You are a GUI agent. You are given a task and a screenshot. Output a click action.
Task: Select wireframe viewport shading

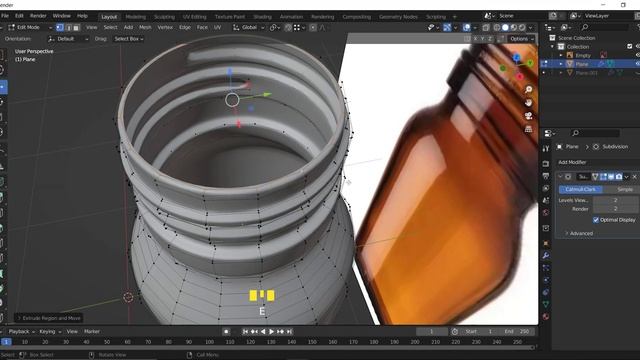click(x=497, y=27)
